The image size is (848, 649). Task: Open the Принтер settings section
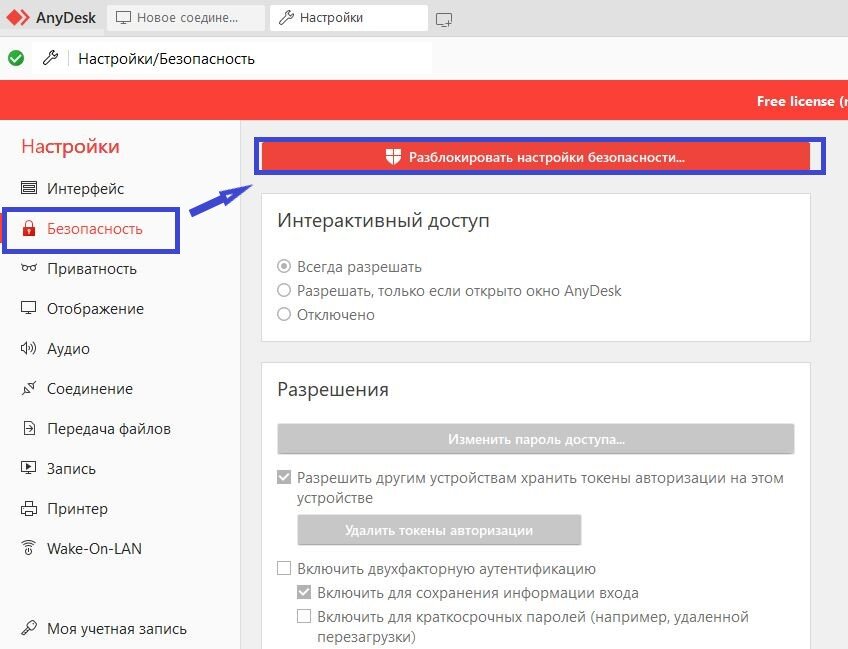77,508
